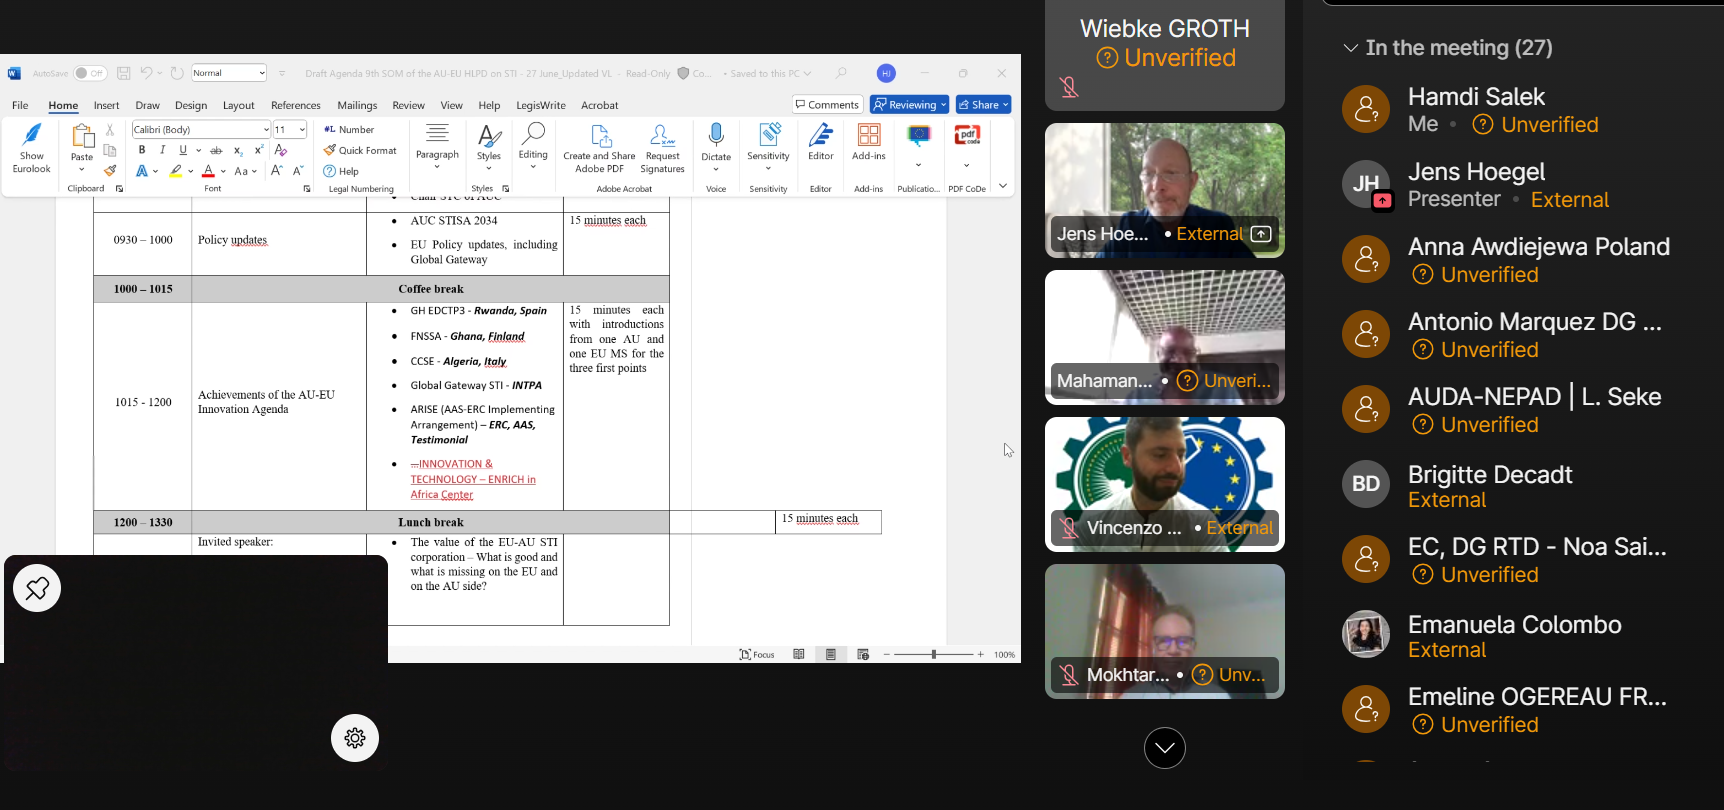
Task: Switch to the Layout tab
Action: [x=238, y=105]
